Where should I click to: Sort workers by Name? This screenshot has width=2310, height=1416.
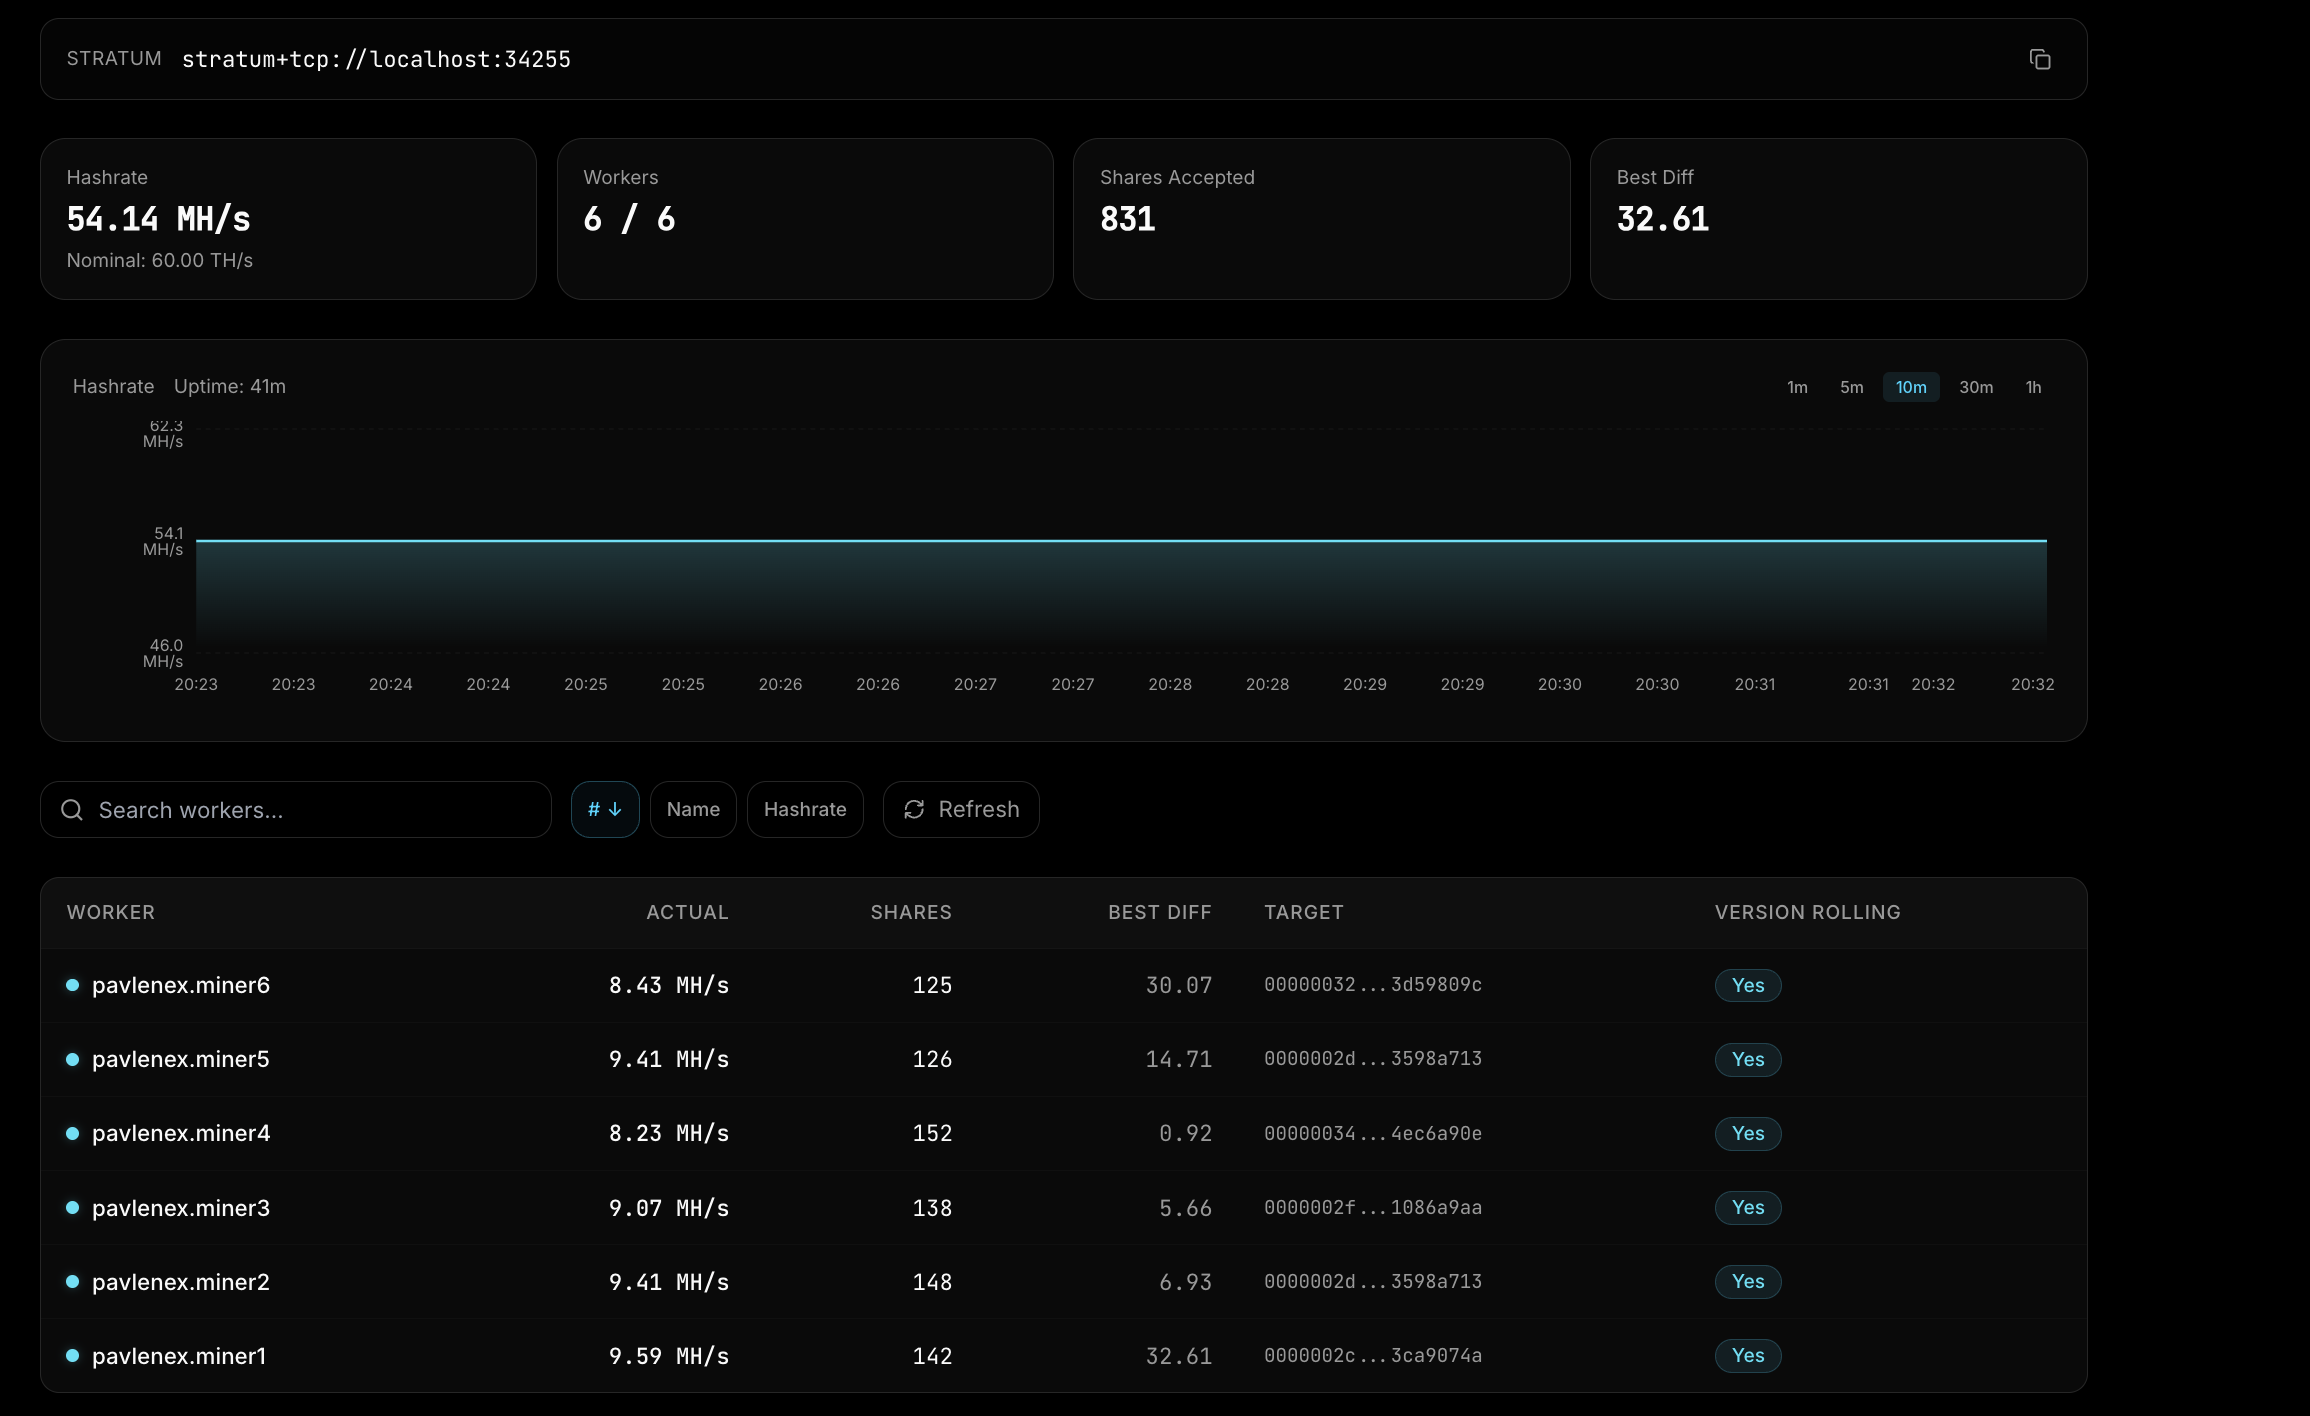tap(693, 809)
